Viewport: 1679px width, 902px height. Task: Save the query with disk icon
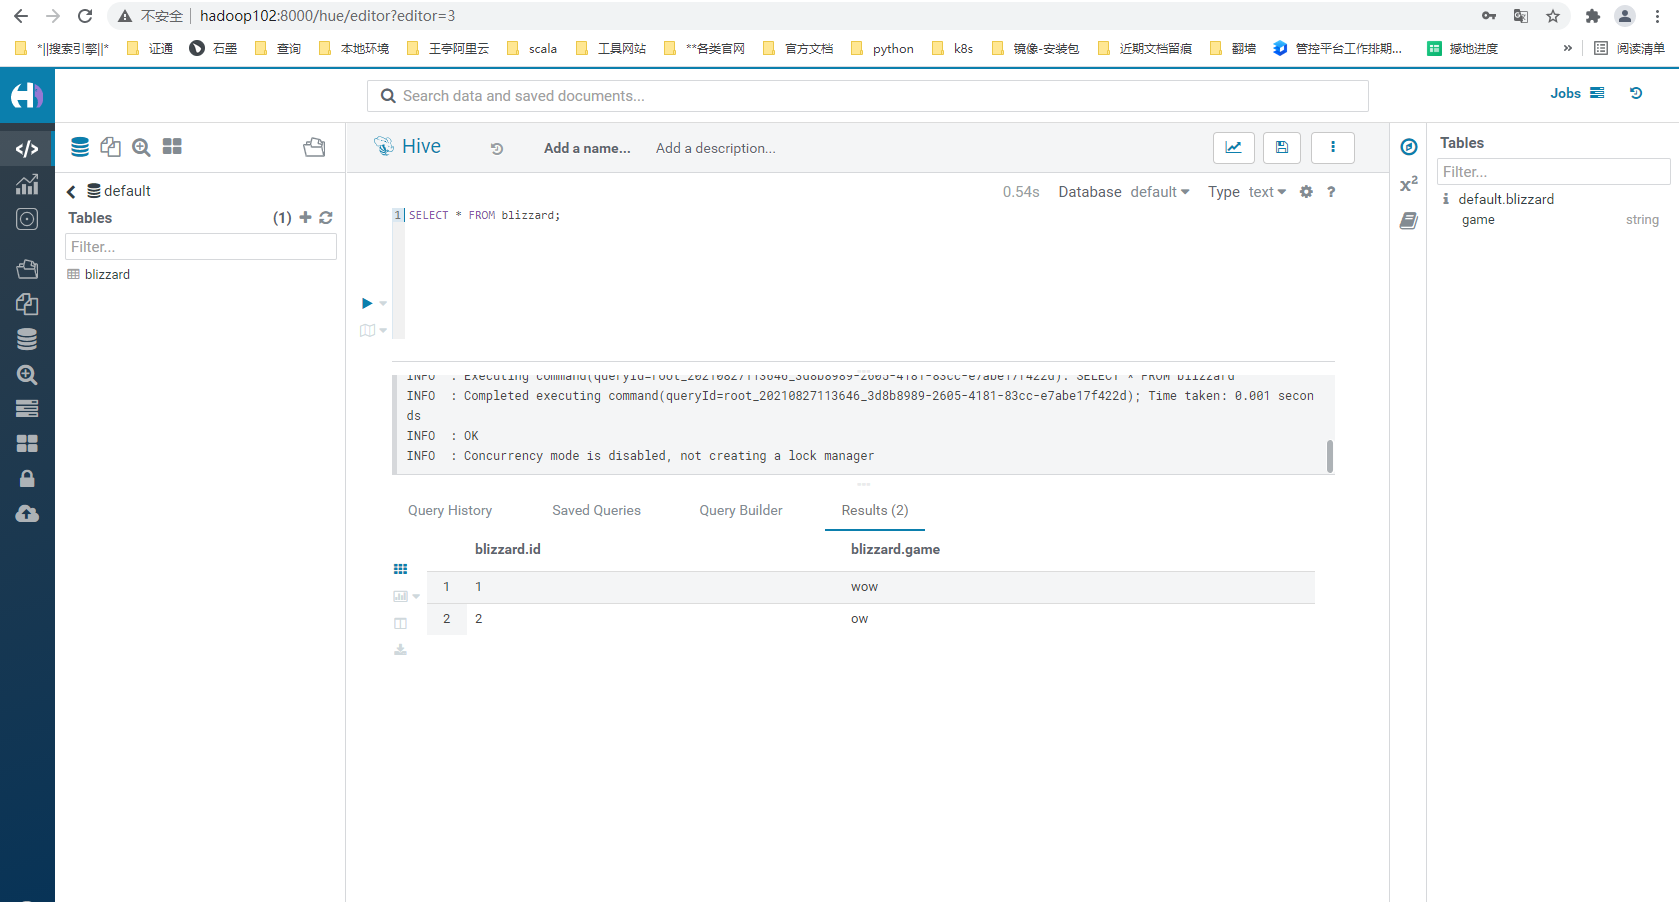pos(1282,148)
